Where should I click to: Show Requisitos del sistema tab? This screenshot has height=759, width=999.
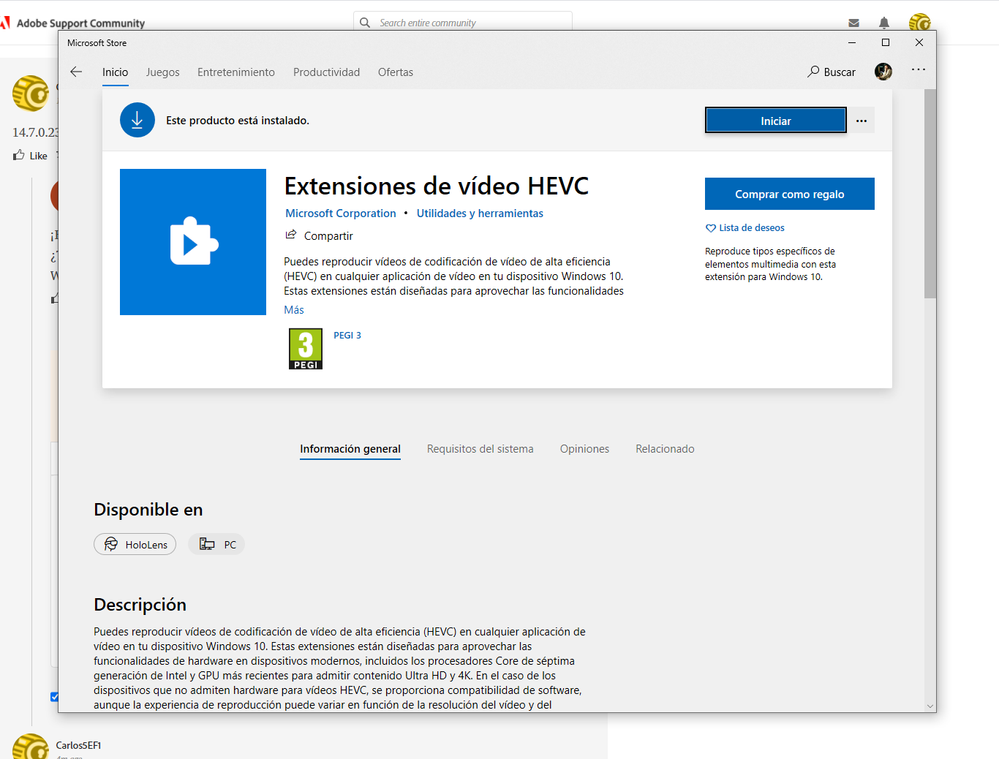click(480, 449)
